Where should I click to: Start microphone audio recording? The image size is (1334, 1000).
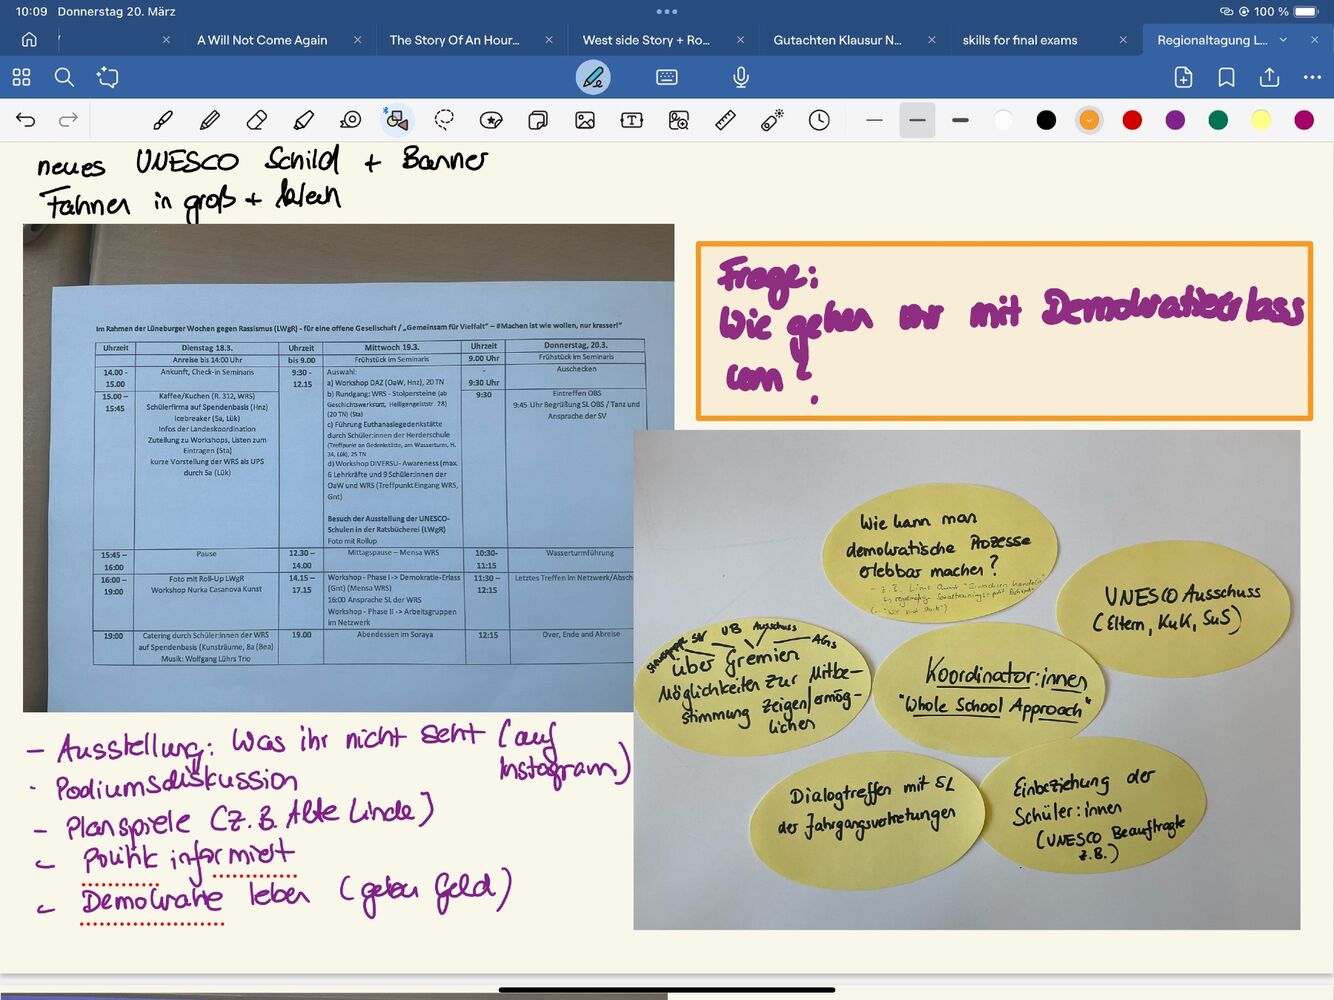click(x=741, y=77)
